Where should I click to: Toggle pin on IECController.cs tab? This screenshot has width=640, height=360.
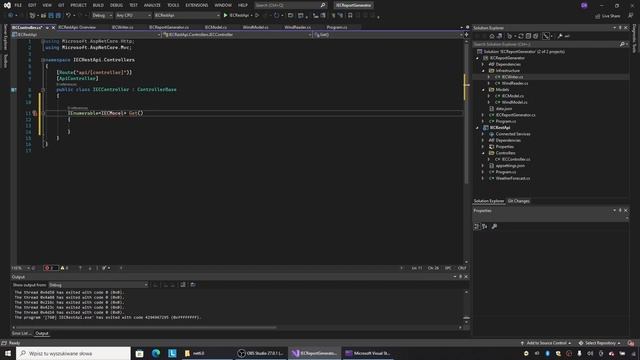click(x=47, y=28)
